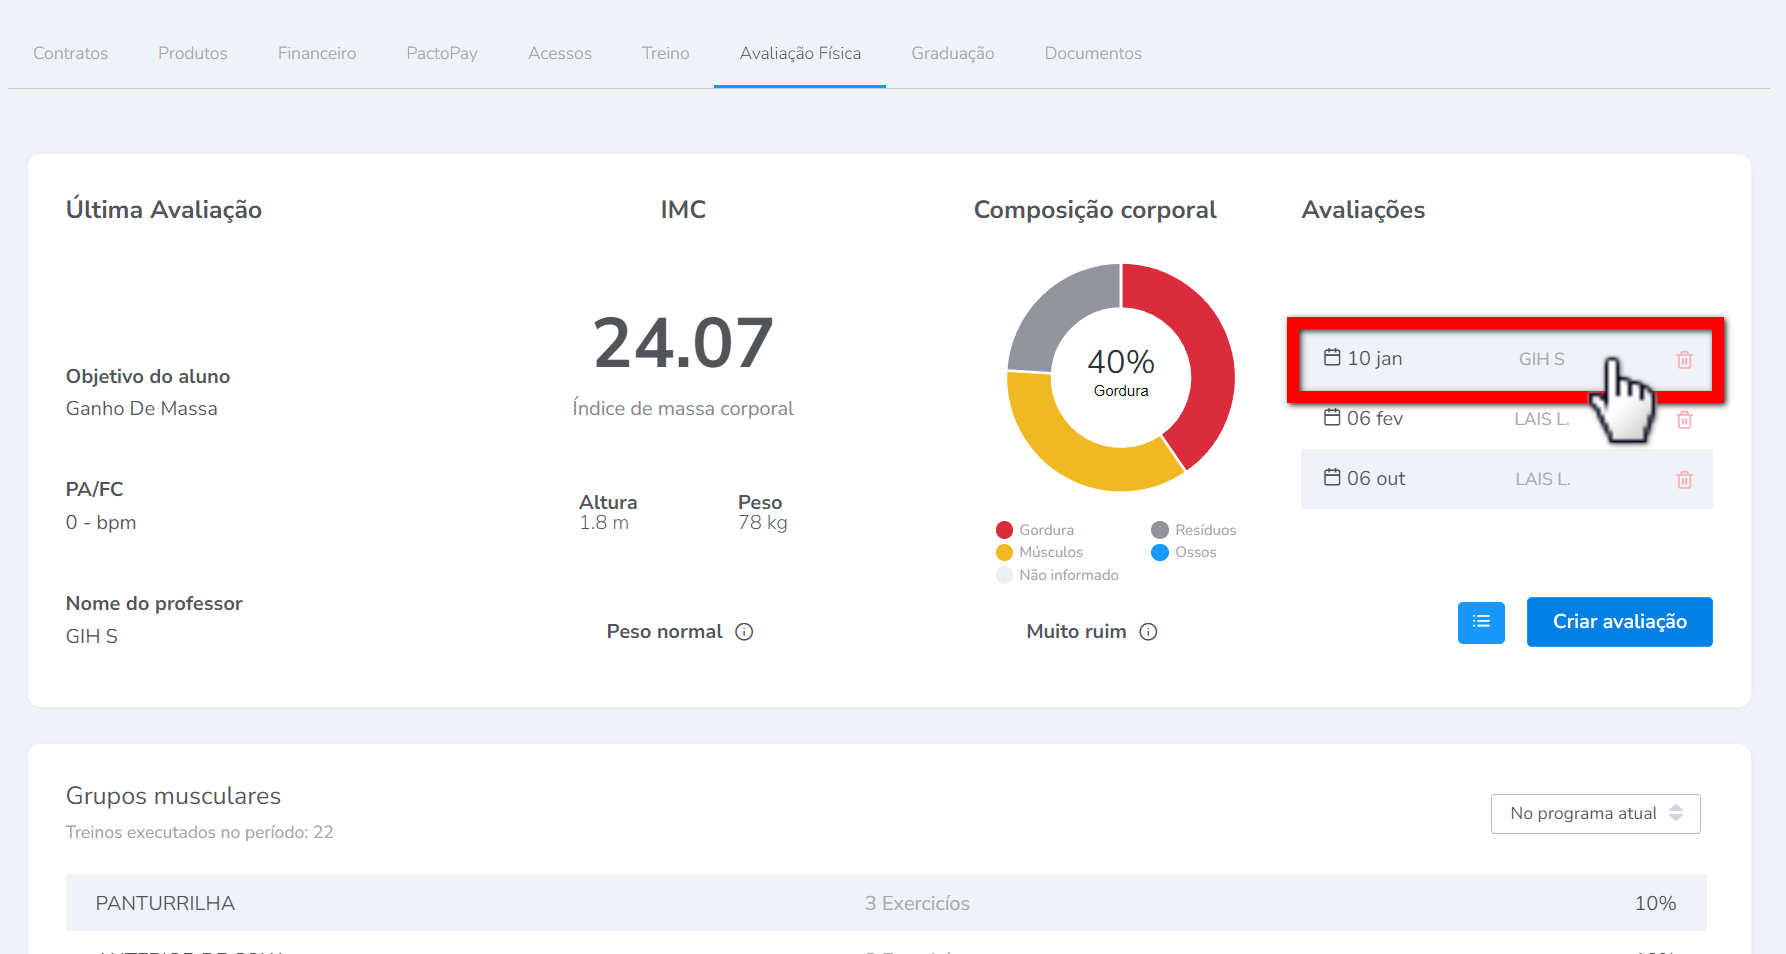Go to the Treino tab

[x=665, y=54]
